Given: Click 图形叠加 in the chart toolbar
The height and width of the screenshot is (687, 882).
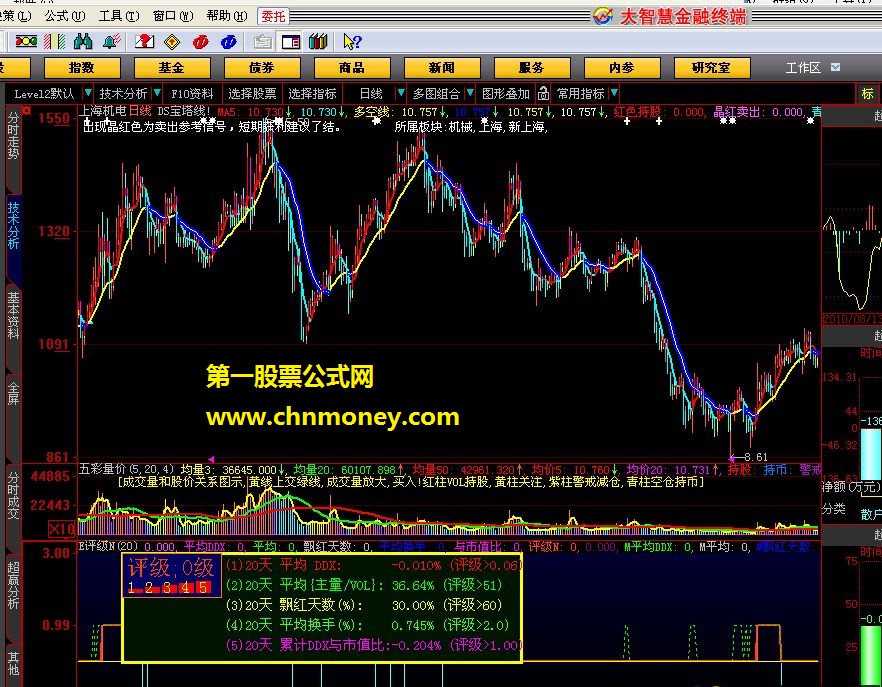Looking at the screenshot, I should [x=506, y=93].
